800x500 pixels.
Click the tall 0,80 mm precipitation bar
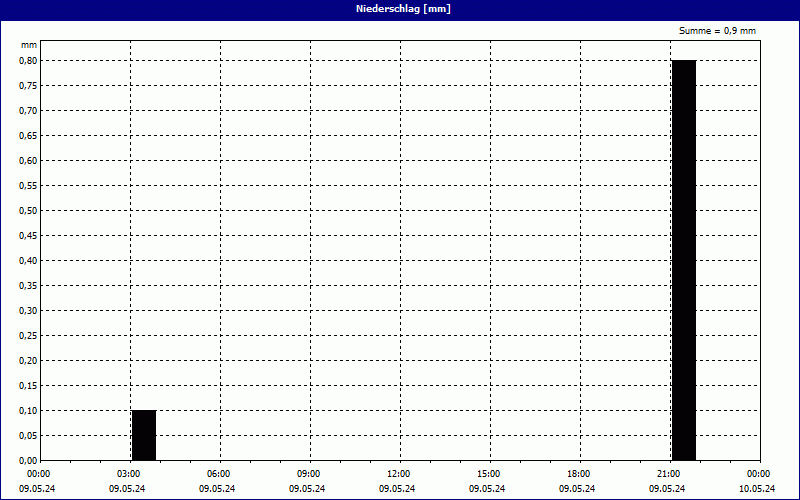point(683,260)
